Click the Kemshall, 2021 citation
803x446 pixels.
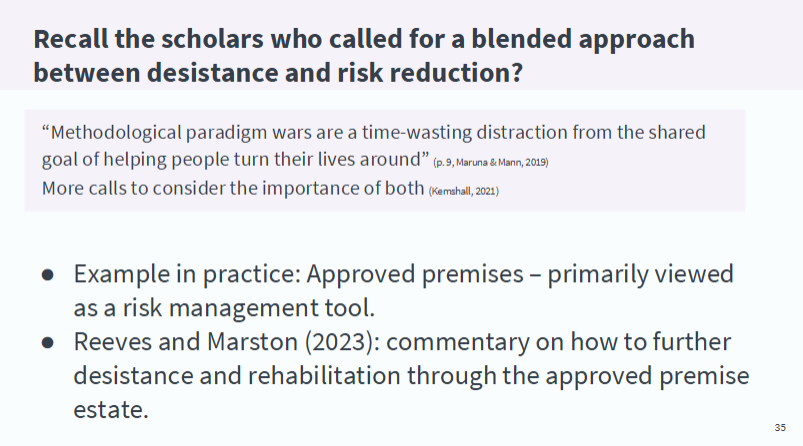(462, 191)
